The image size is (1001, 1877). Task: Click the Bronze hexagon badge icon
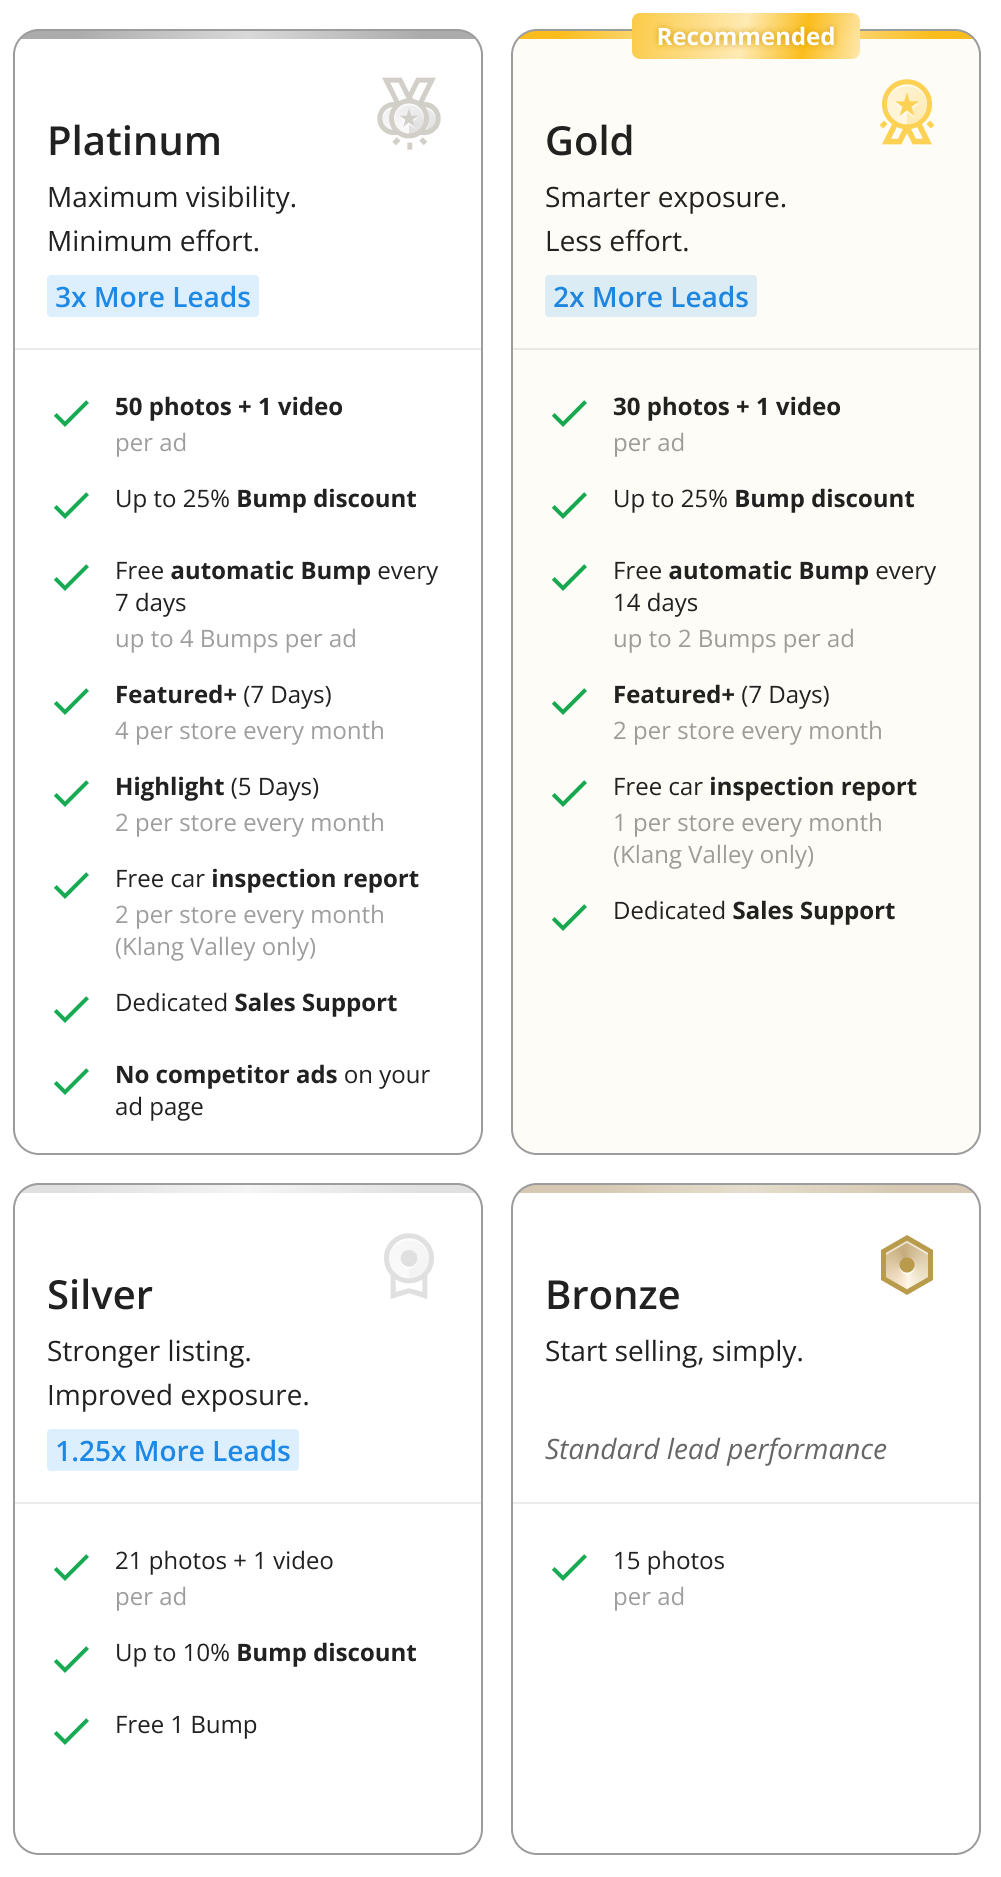coord(906,1264)
